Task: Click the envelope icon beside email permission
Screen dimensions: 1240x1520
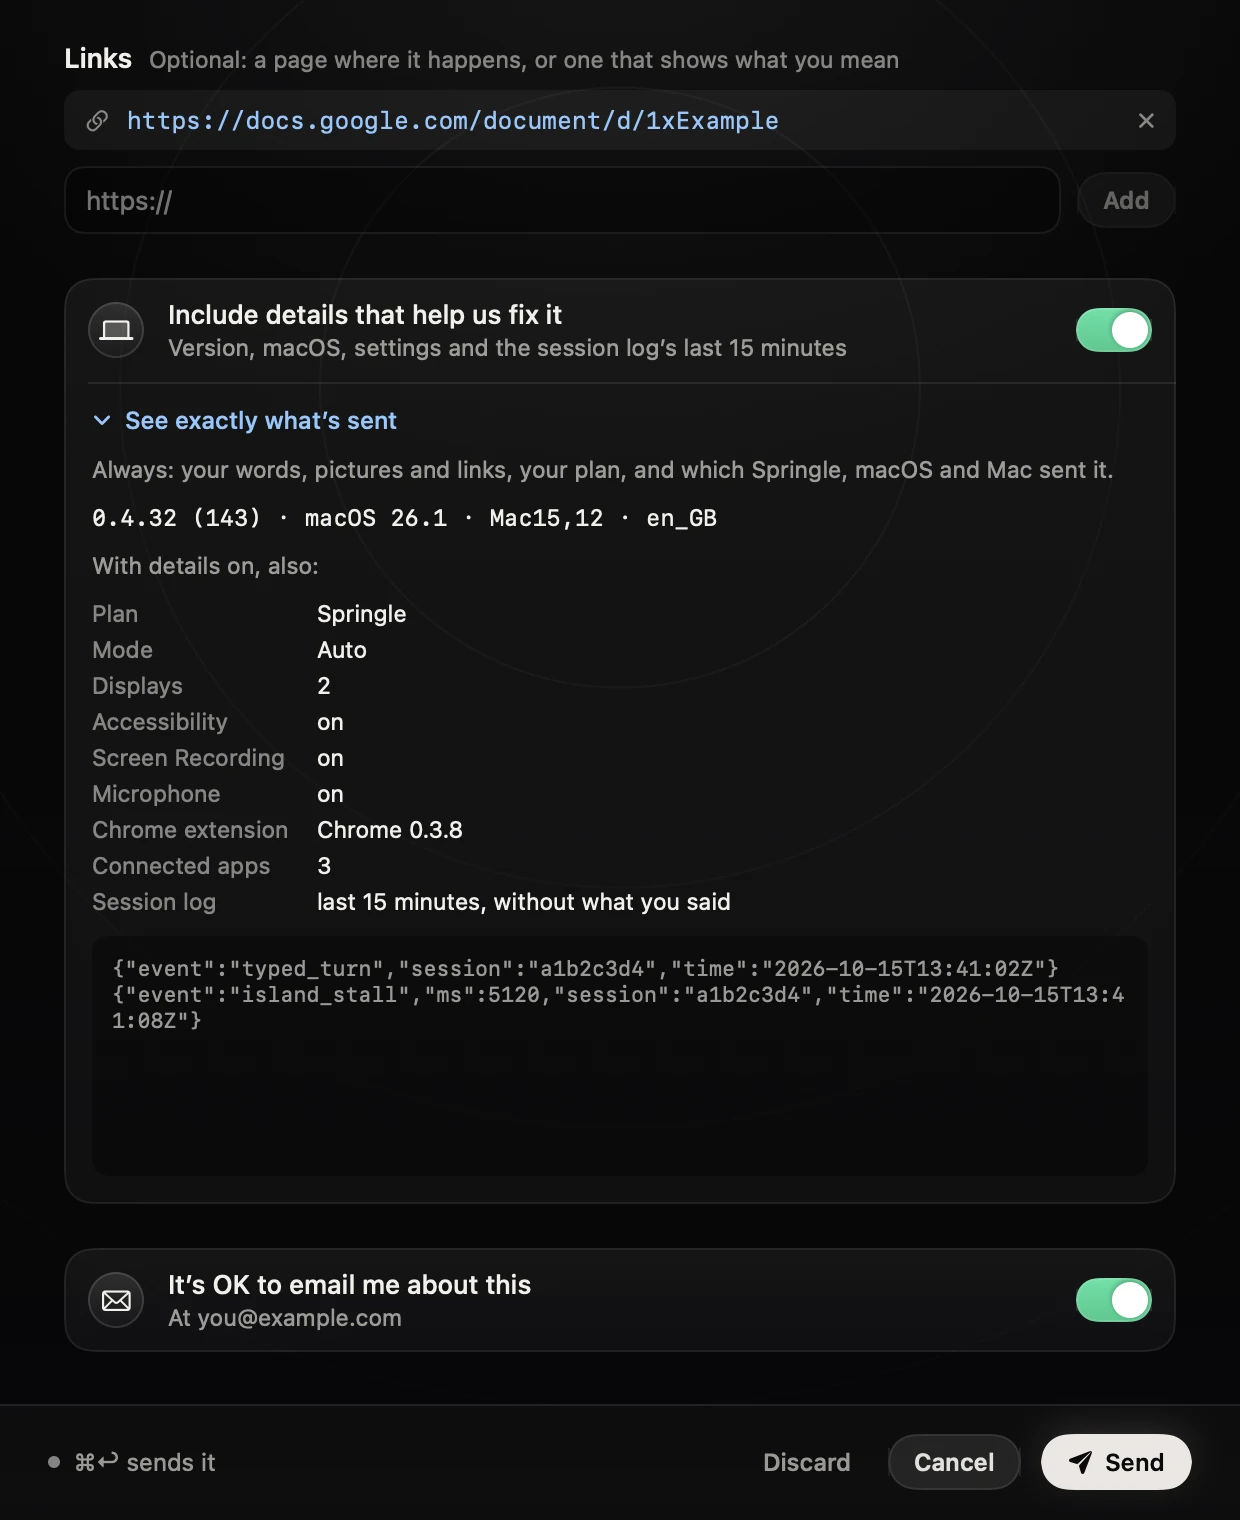Action: pos(116,1300)
